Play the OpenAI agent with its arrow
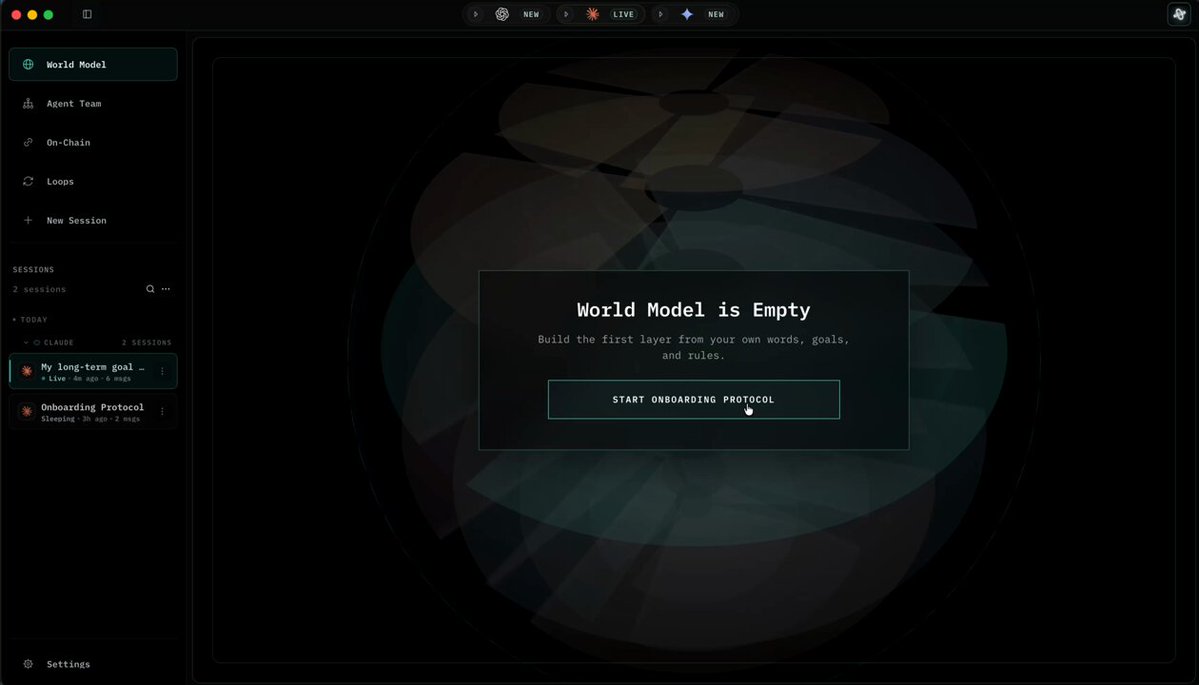This screenshot has width=1199, height=685. [x=476, y=15]
